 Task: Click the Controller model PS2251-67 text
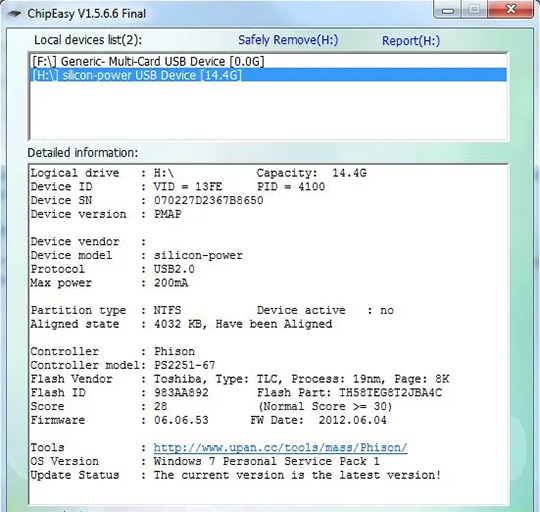185,365
